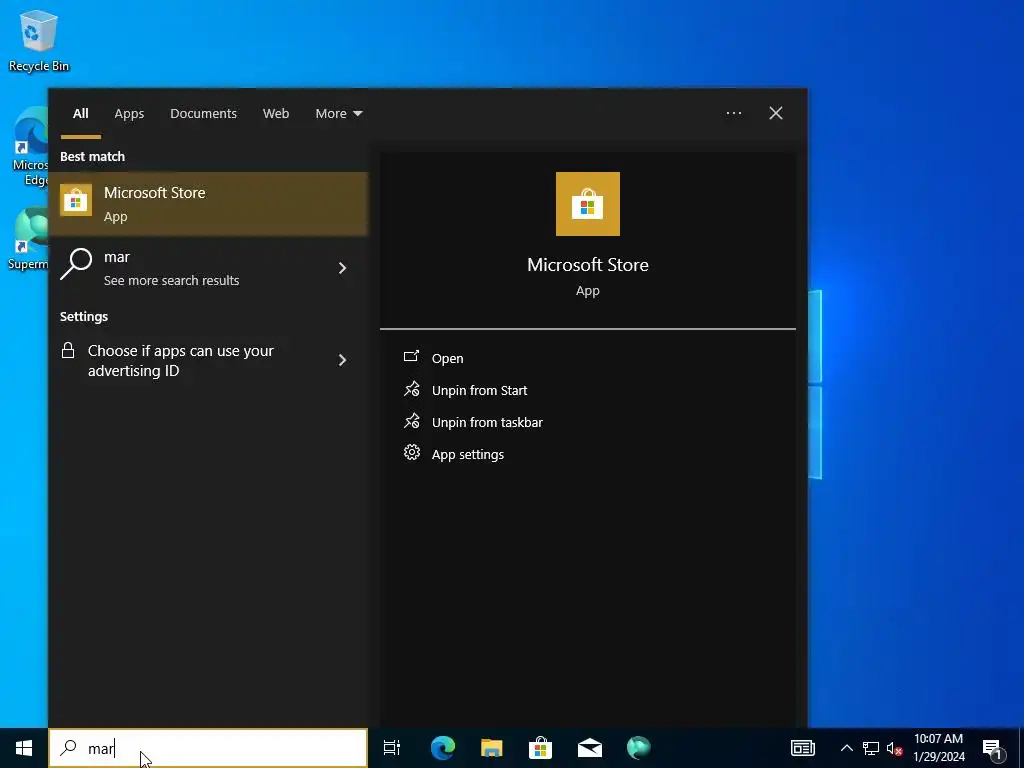Click the gear icon beside App settings
This screenshot has width=1024, height=768.
411,453
